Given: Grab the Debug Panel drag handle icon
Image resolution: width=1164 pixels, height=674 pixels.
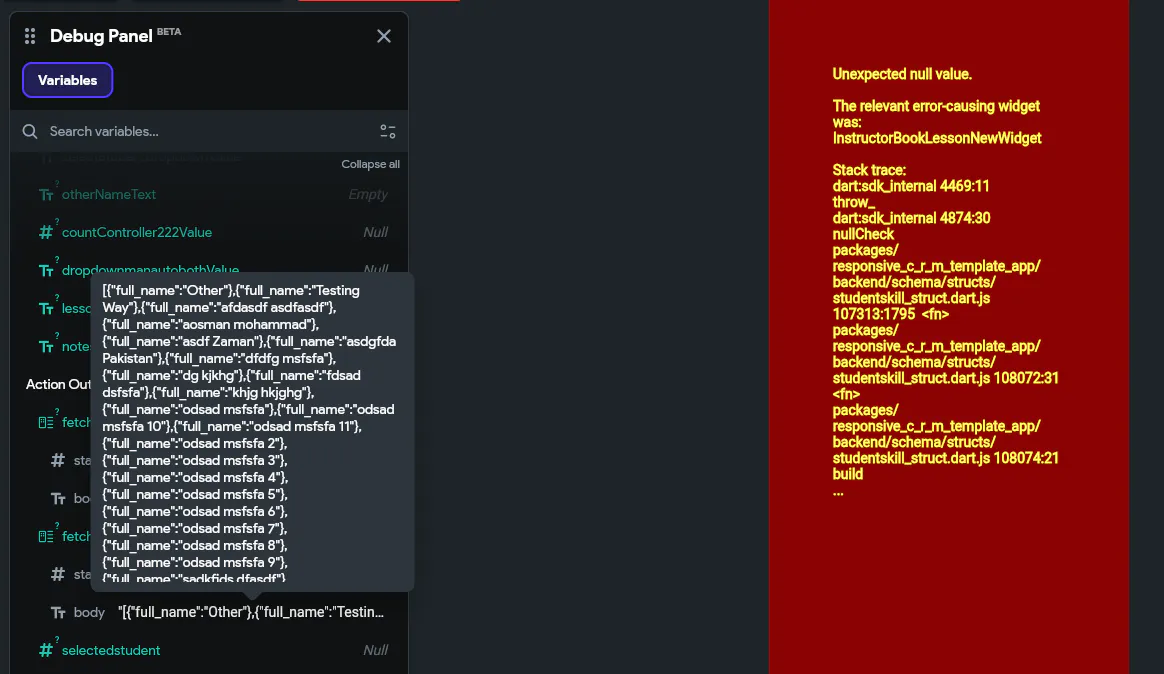Looking at the screenshot, I should point(30,36).
